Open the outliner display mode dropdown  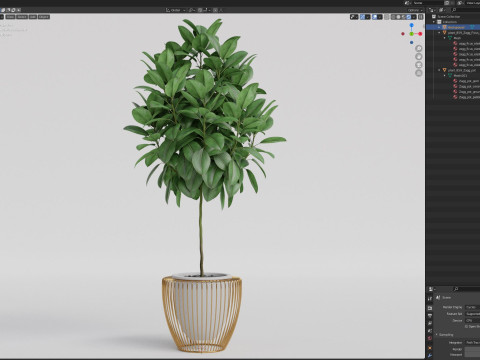[432, 10]
